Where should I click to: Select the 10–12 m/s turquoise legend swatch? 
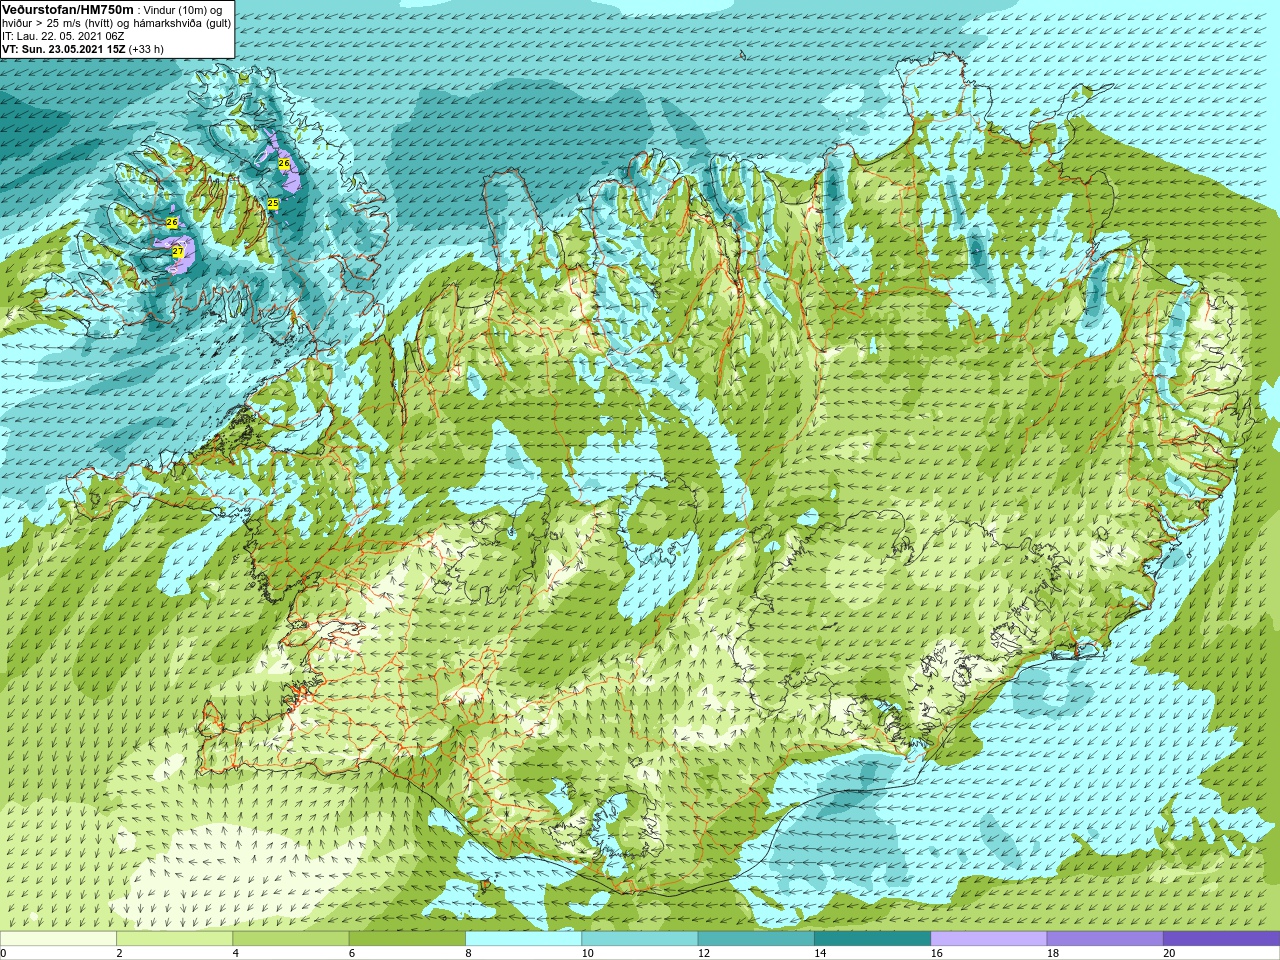coord(640,939)
